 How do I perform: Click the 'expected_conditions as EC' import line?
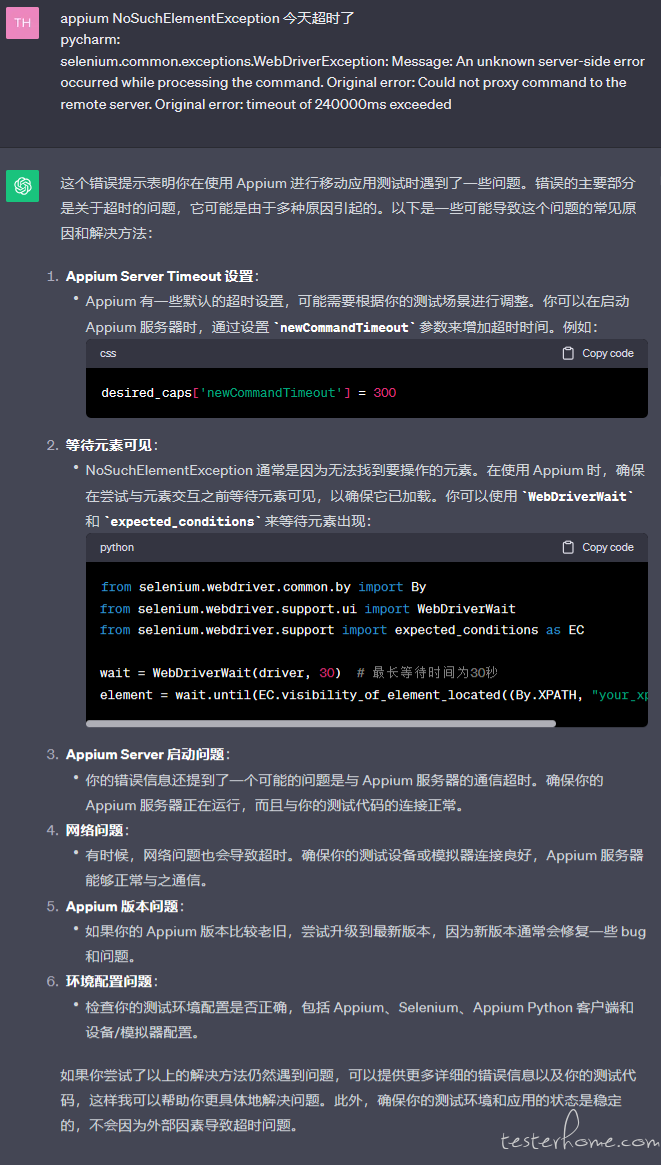click(342, 630)
